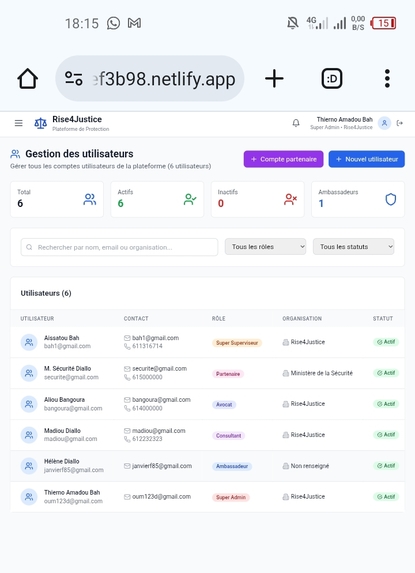Screen dimensions: 415x573
Task: Click the Actifs user-check icon
Action: pyautogui.click(x=190, y=199)
